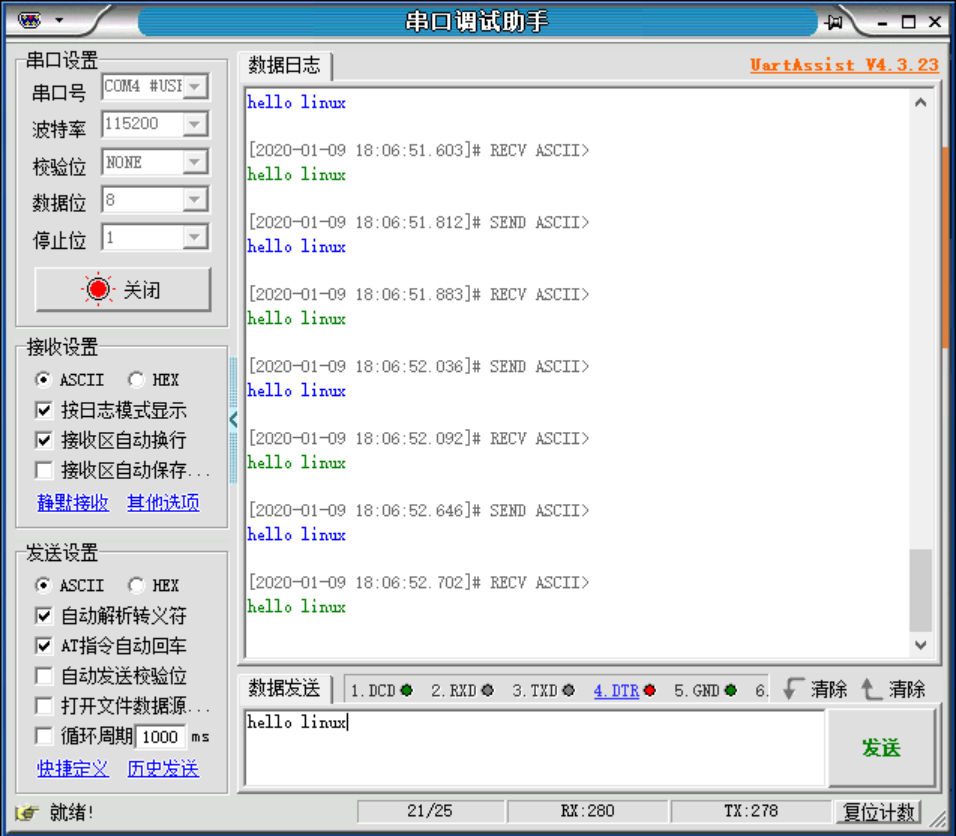Disable 按日志模式显示 checkbox

tap(43, 410)
